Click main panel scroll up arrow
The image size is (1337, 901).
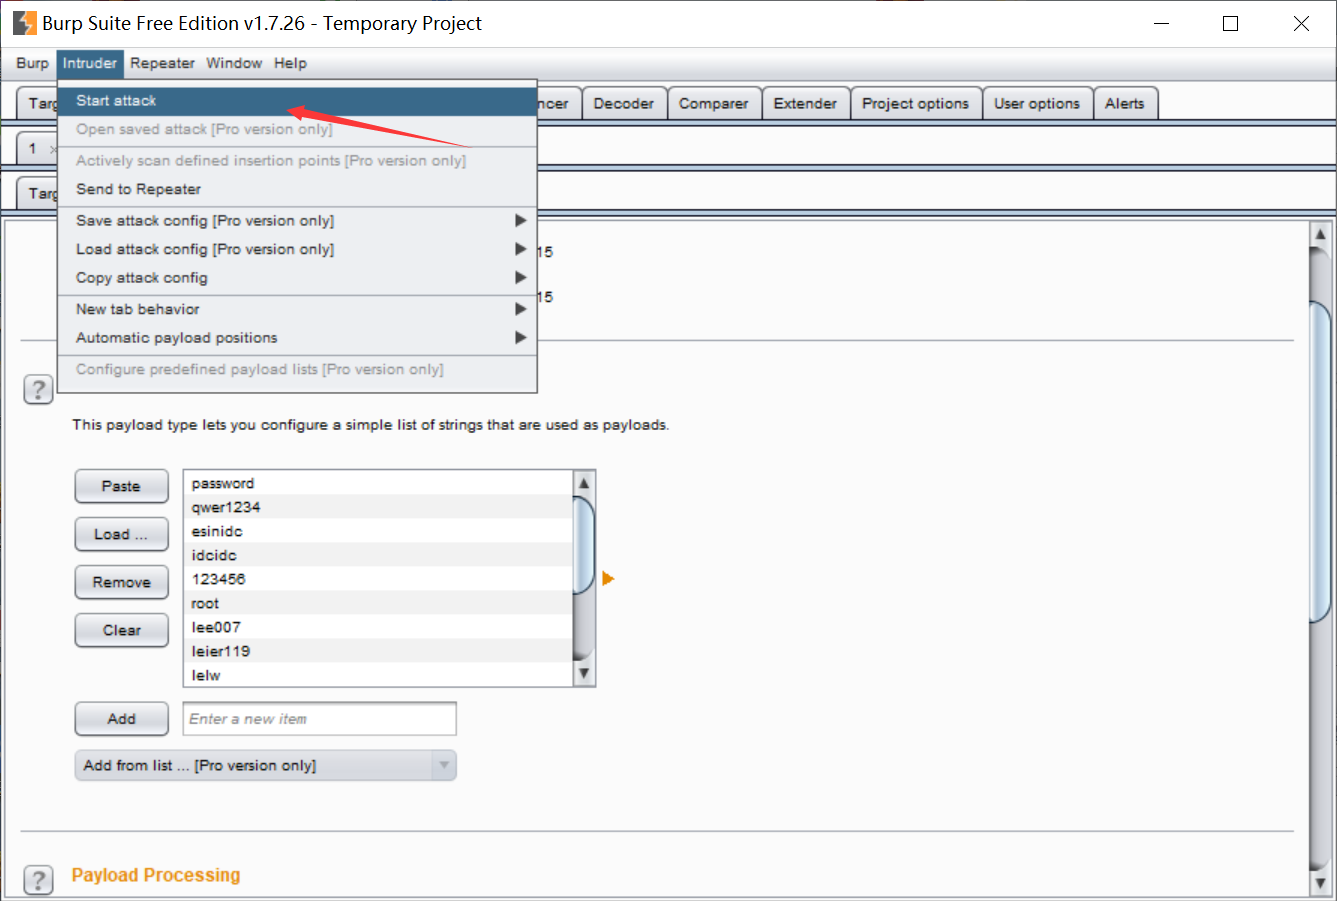click(x=1320, y=236)
